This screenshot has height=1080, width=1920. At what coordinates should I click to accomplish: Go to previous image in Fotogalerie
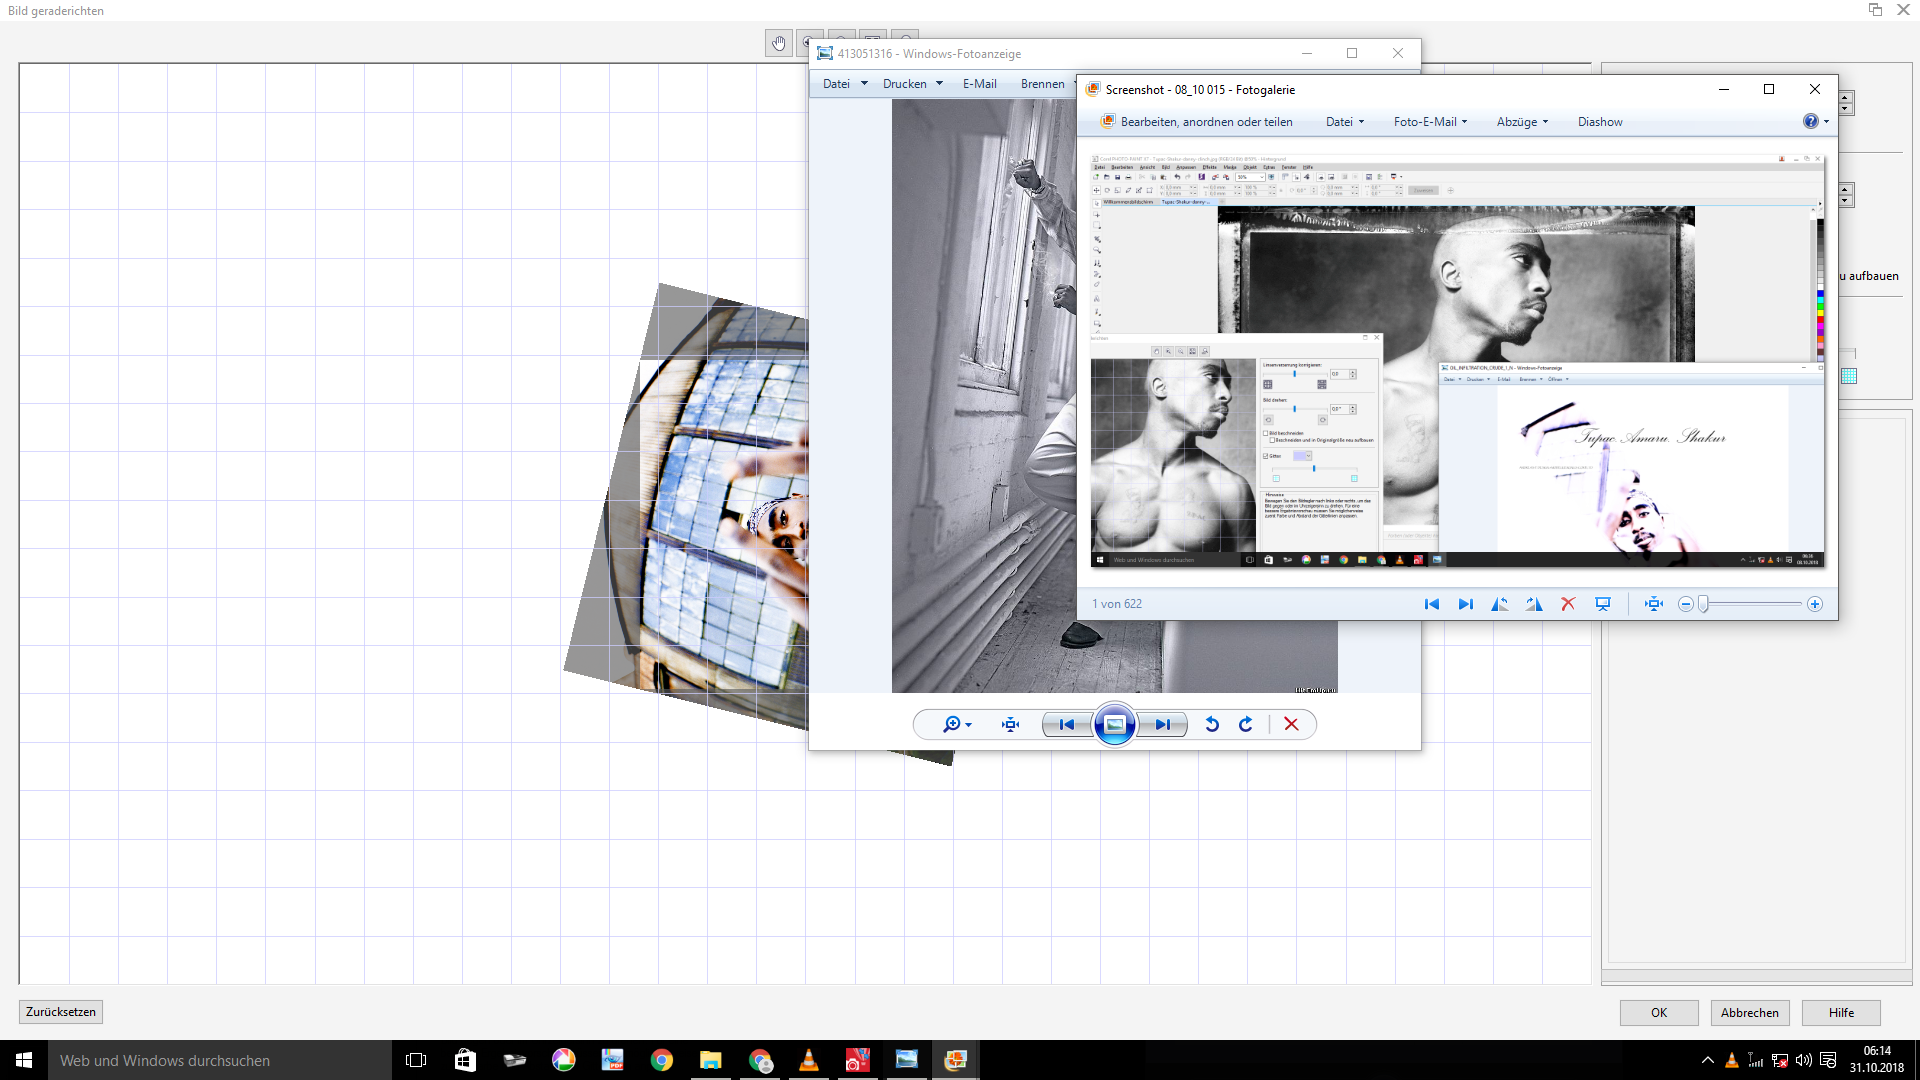pyautogui.click(x=1432, y=604)
